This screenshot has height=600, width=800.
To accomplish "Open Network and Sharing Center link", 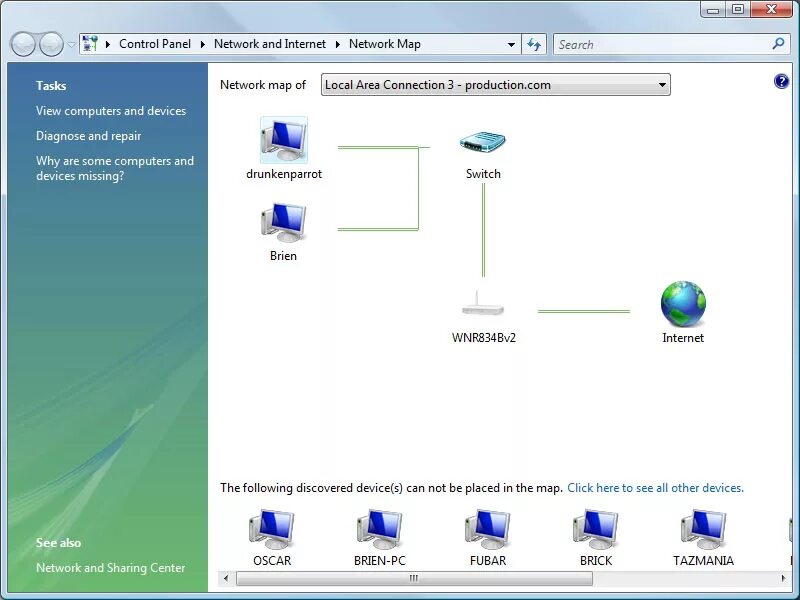I will (x=111, y=567).
